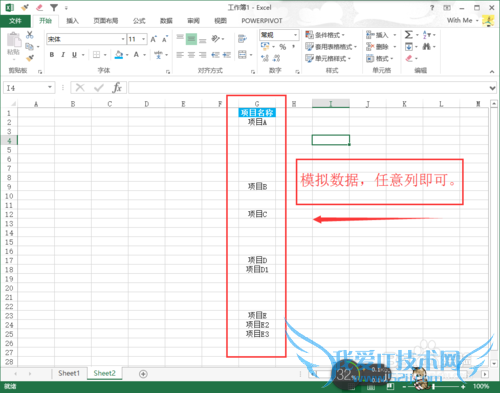The width and height of the screenshot is (500, 393).
Task: Switch to the Insert tab
Action: [x=72, y=21]
